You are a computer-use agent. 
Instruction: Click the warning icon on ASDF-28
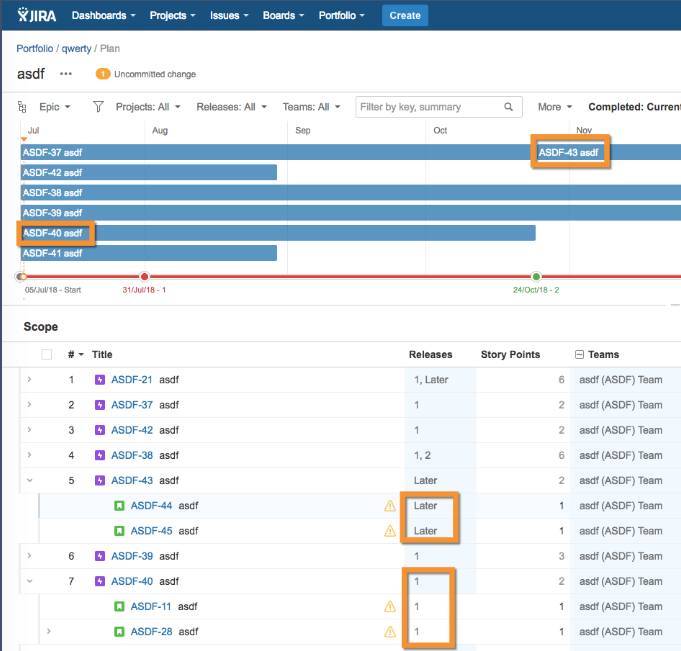390,631
